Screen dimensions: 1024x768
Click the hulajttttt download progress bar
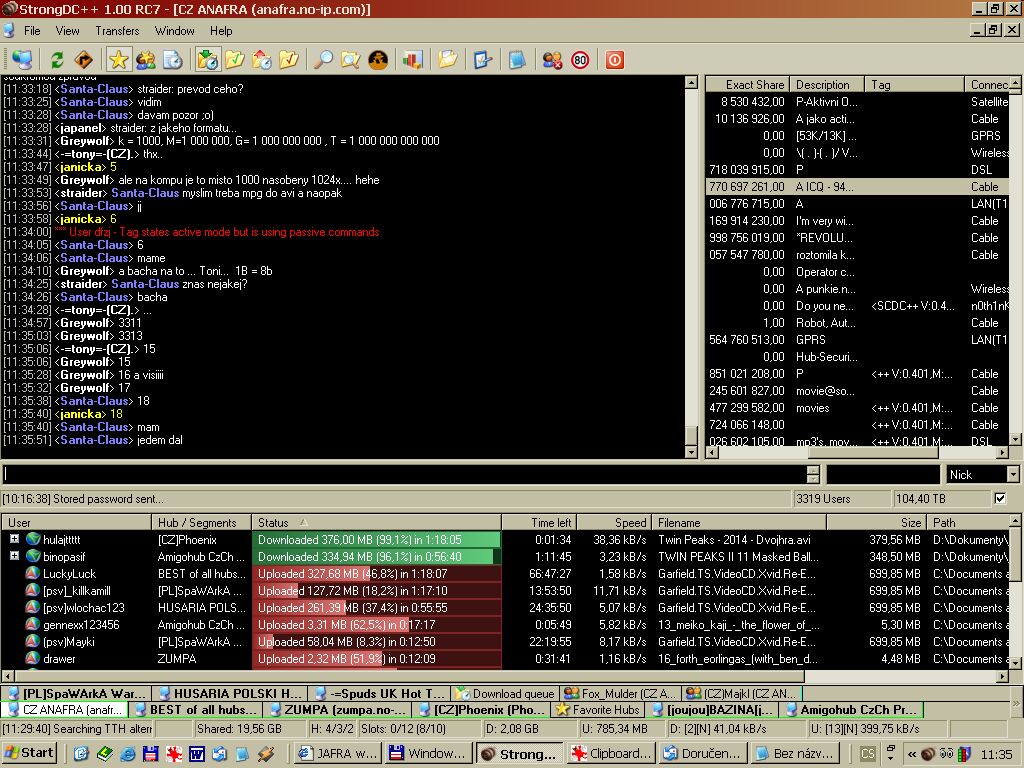coord(377,539)
